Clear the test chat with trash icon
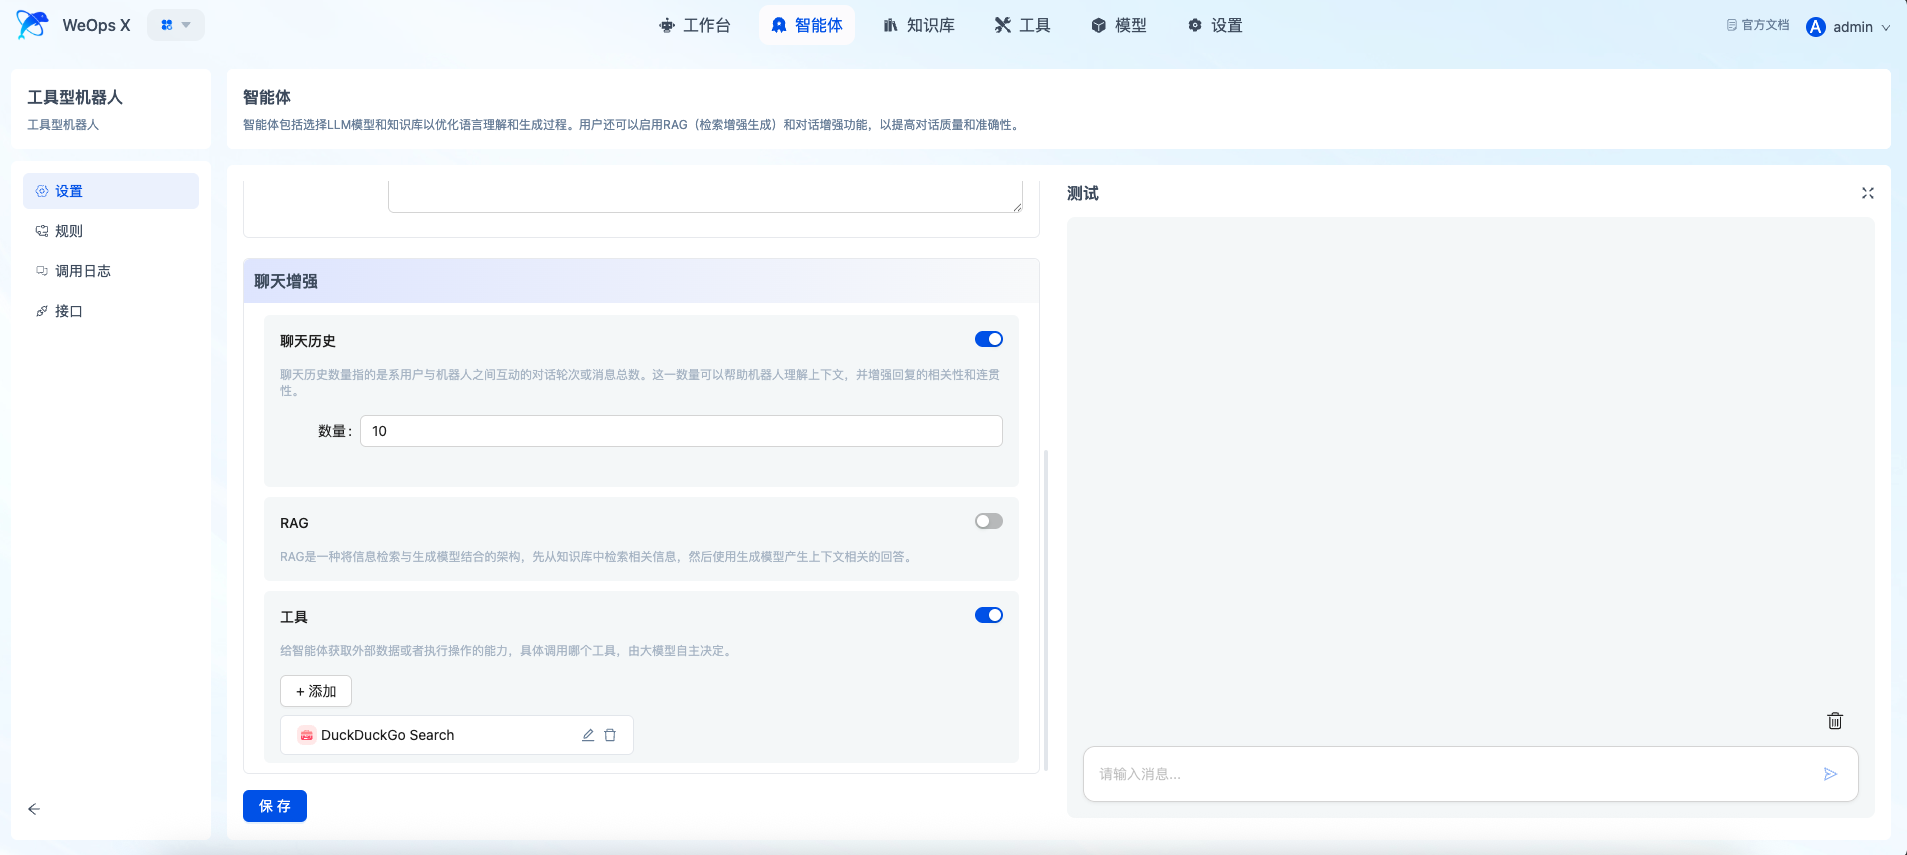The width and height of the screenshot is (1907, 855). point(1835,721)
